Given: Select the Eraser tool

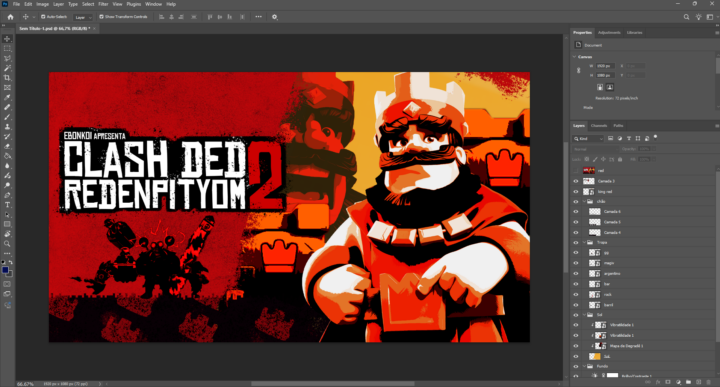Looking at the screenshot, I should [x=7, y=146].
